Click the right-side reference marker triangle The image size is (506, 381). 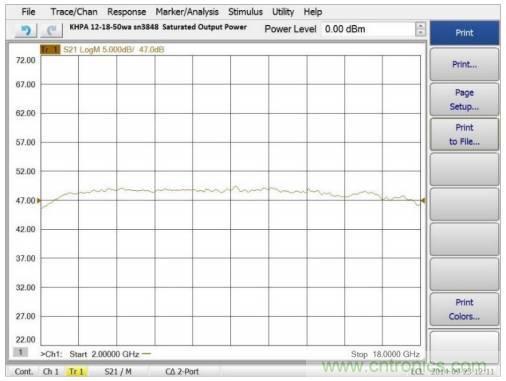point(423,200)
